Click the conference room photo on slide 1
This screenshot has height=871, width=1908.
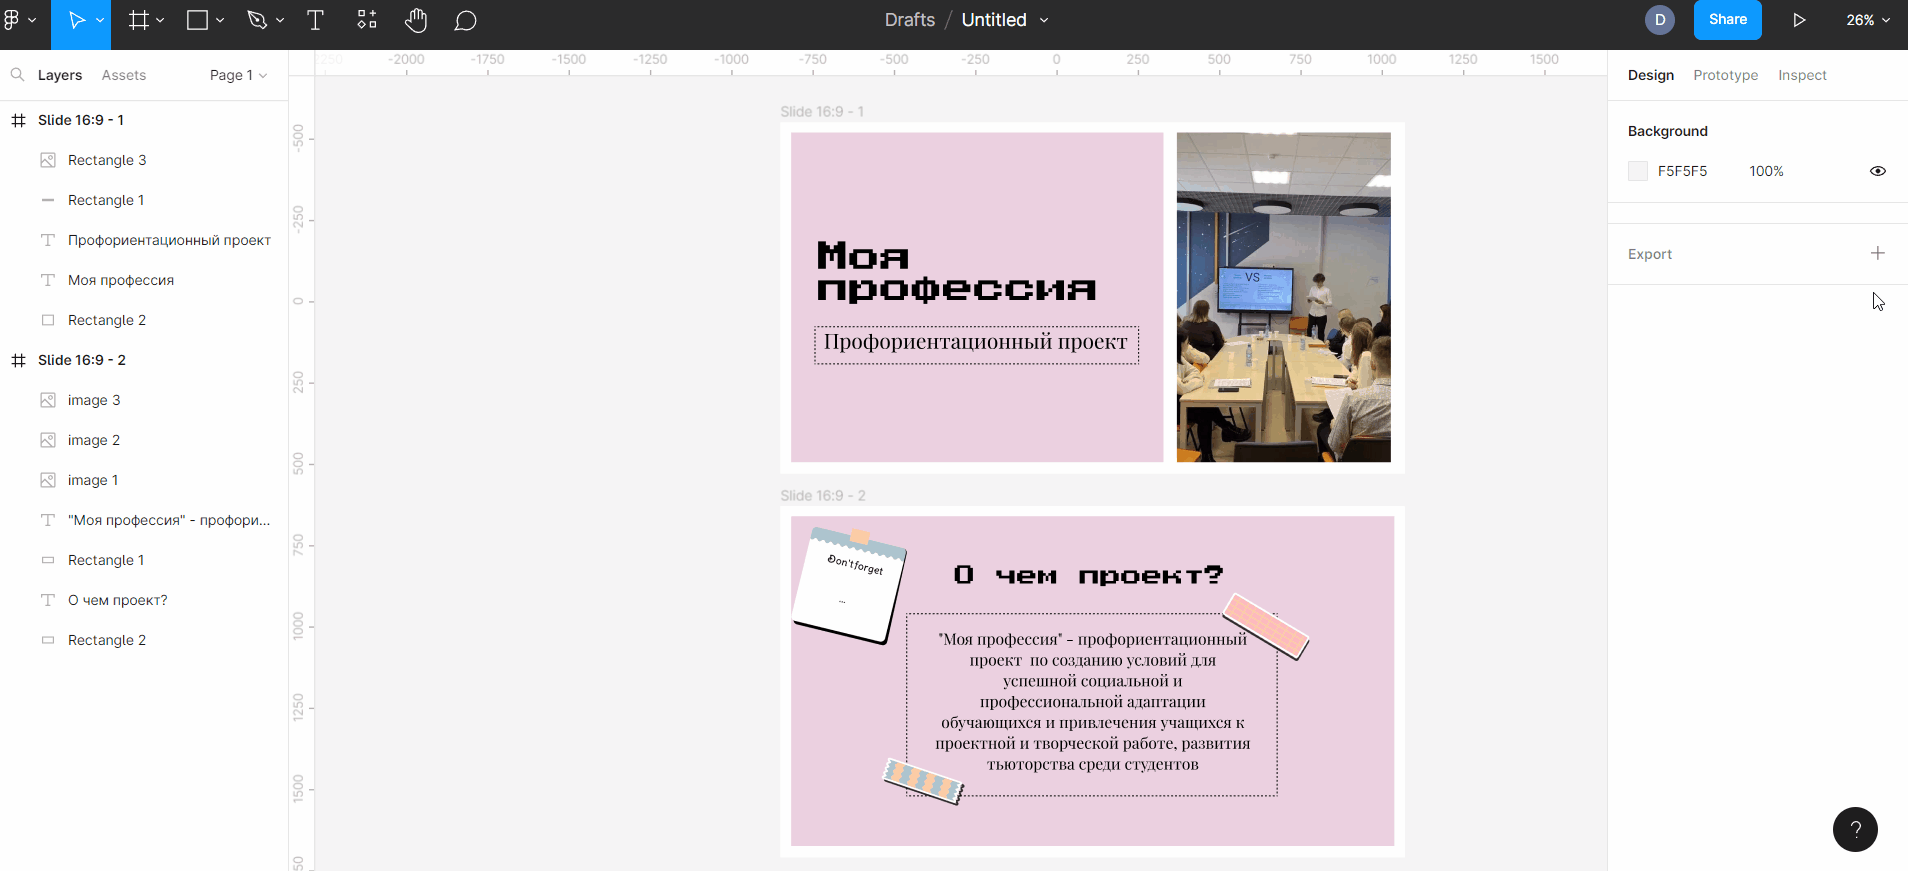1284,297
